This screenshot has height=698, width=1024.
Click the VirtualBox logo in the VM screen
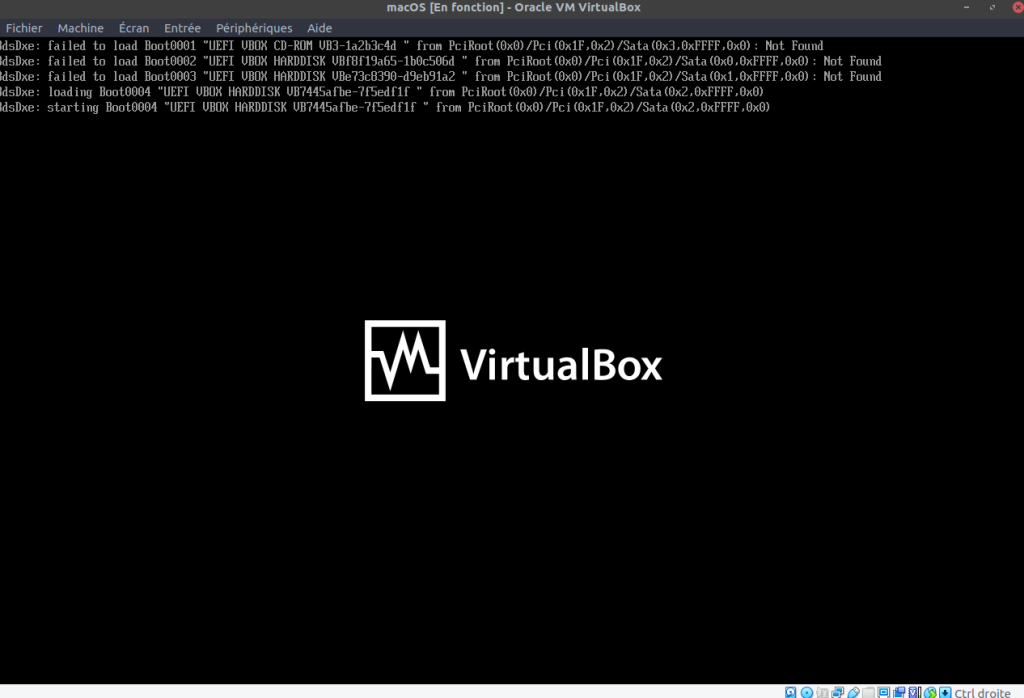512,361
